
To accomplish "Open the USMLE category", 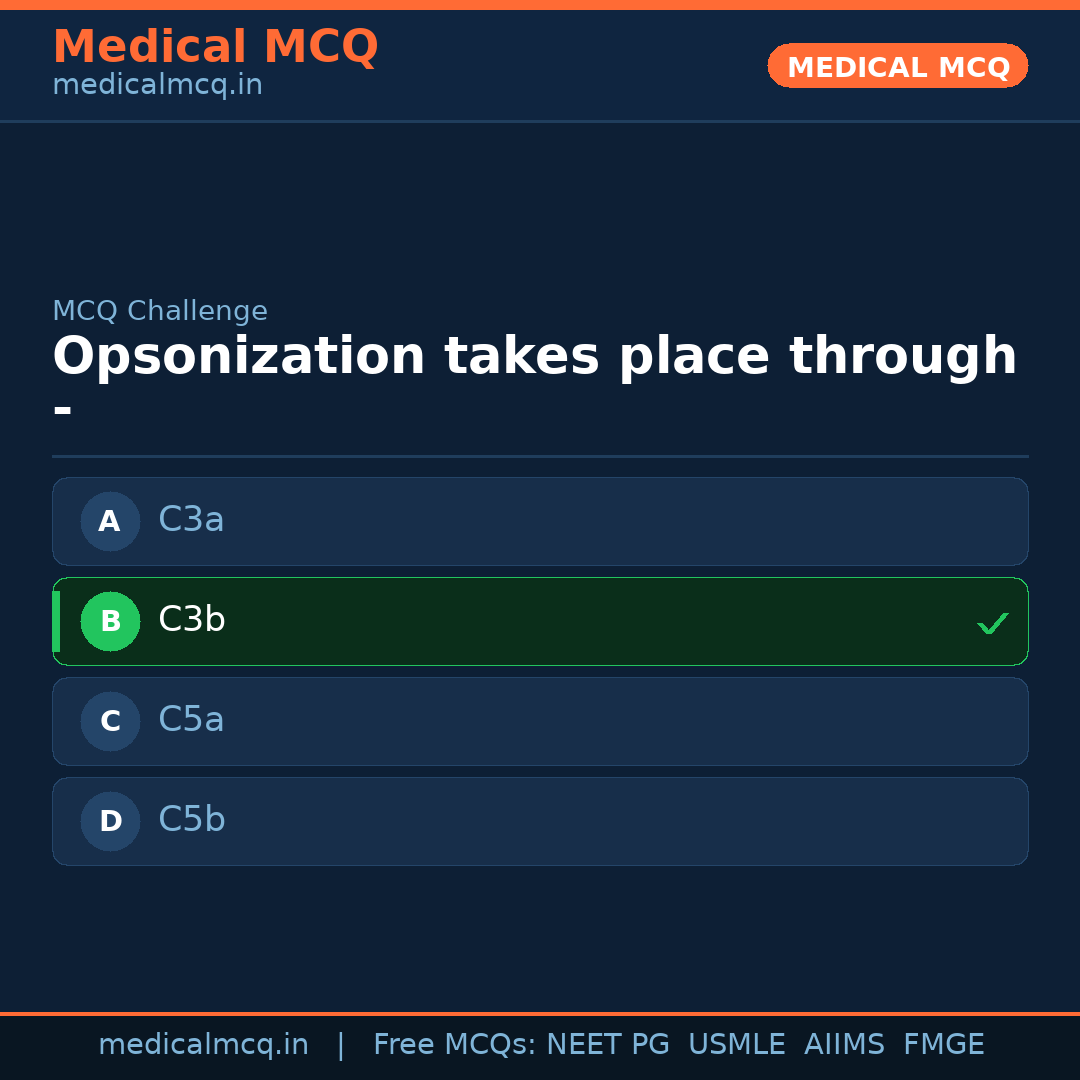I will [737, 1043].
